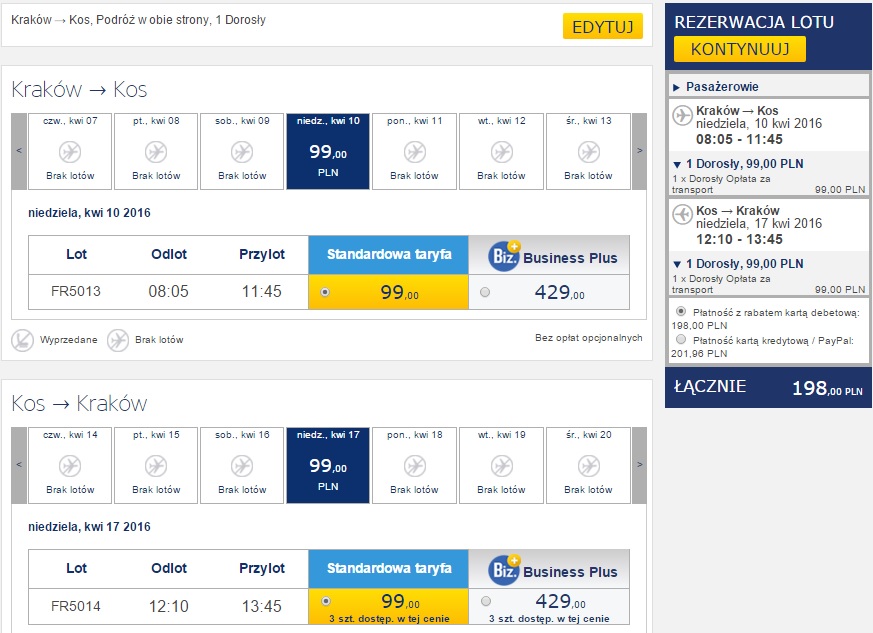
Task: Select the niedz., kwi 10 date tab
Action: pos(328,151)
